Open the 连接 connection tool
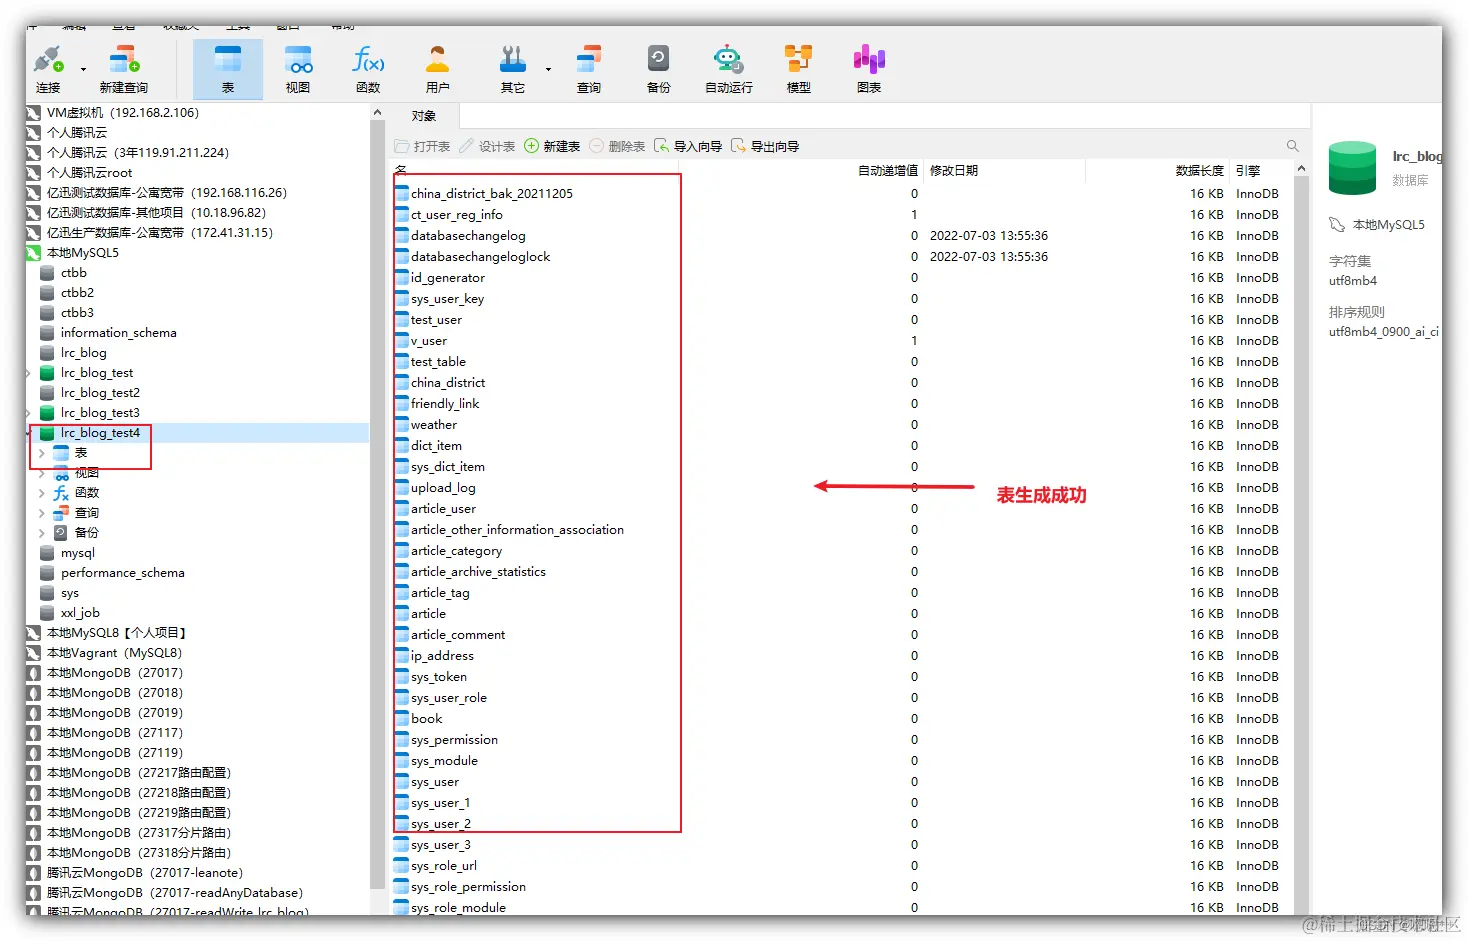The width and height of the screenshot is (1468, 941). click(48, 69)
